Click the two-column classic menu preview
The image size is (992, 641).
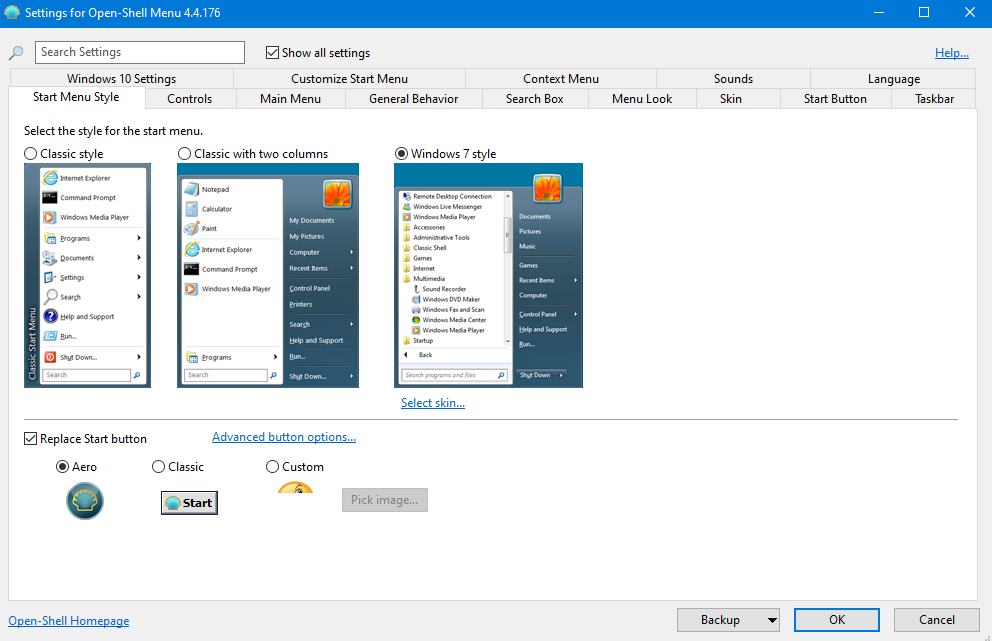click(x=268, y=275)
